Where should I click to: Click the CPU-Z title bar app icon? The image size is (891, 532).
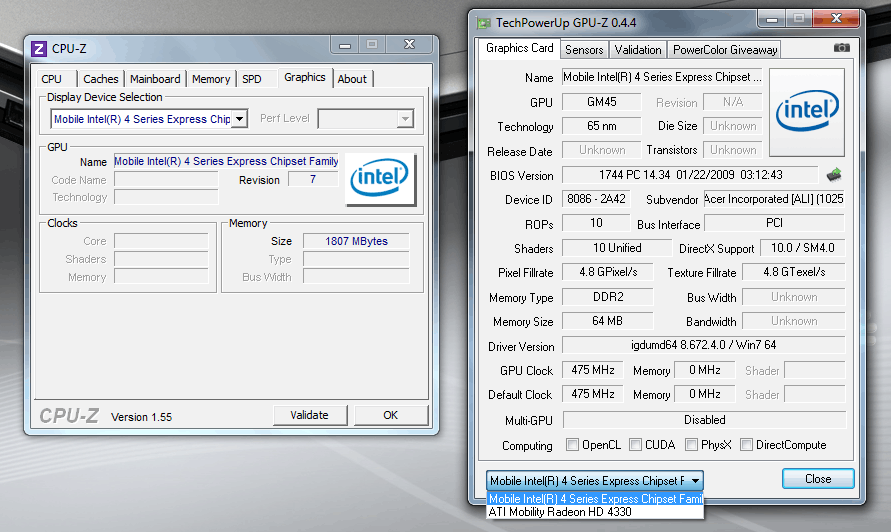[39, 49]
